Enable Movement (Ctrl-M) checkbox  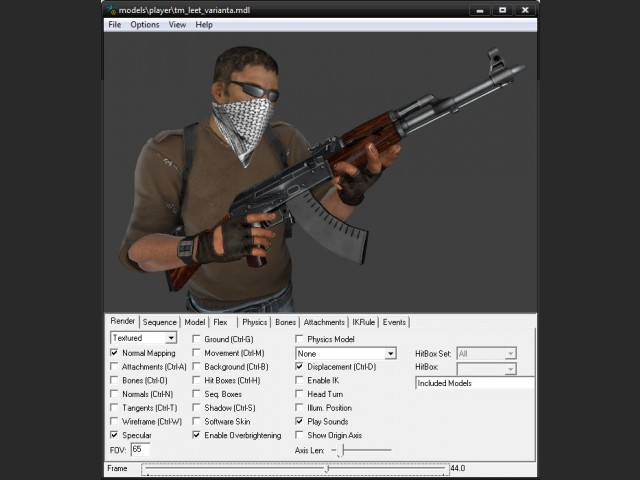pos(196,353)
